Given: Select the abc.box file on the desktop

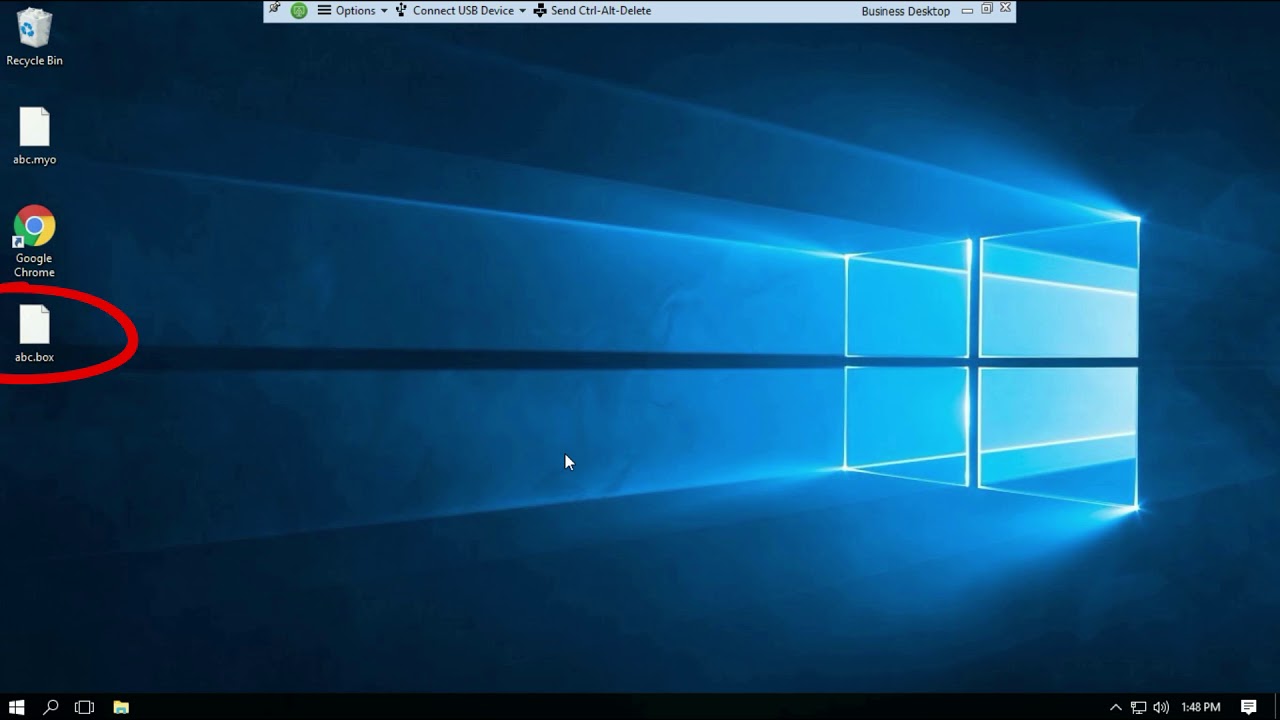Looking at the screenshot, I should (34, 334).
